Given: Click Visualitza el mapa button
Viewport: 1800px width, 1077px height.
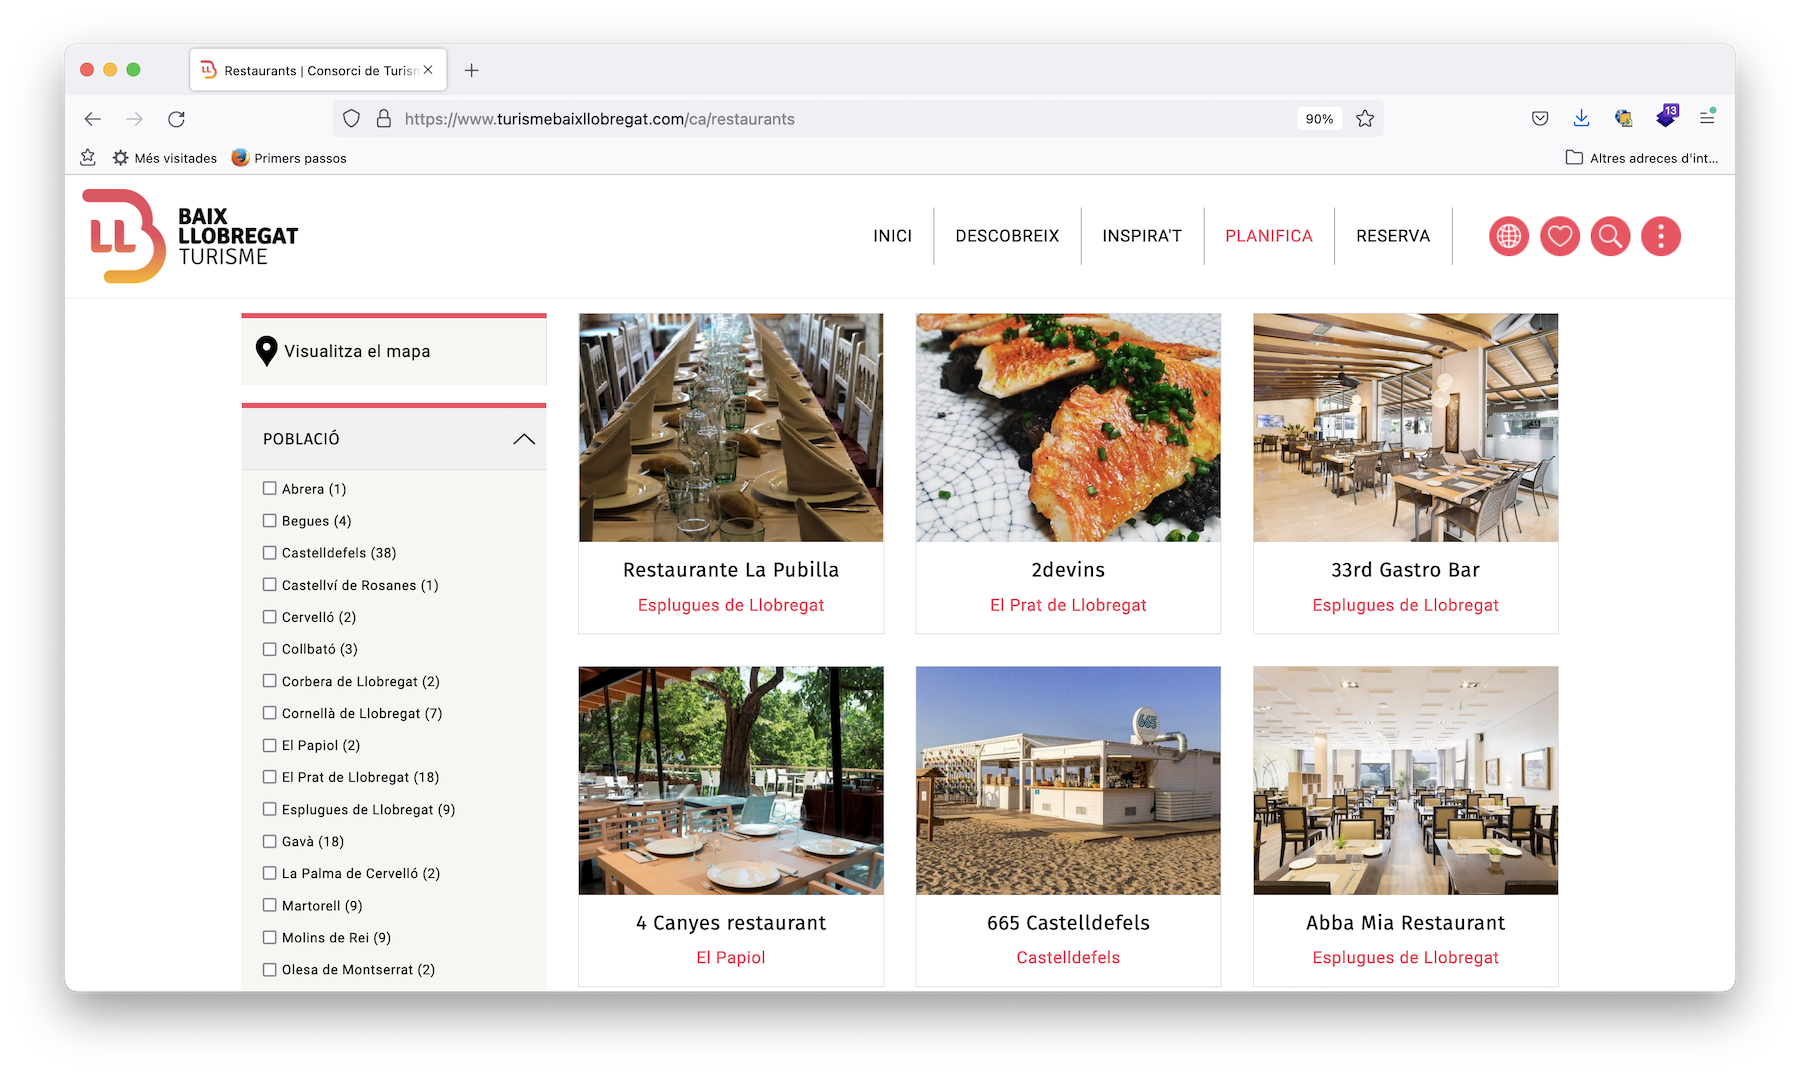Looking at the screenshot, I should [357, 351].
